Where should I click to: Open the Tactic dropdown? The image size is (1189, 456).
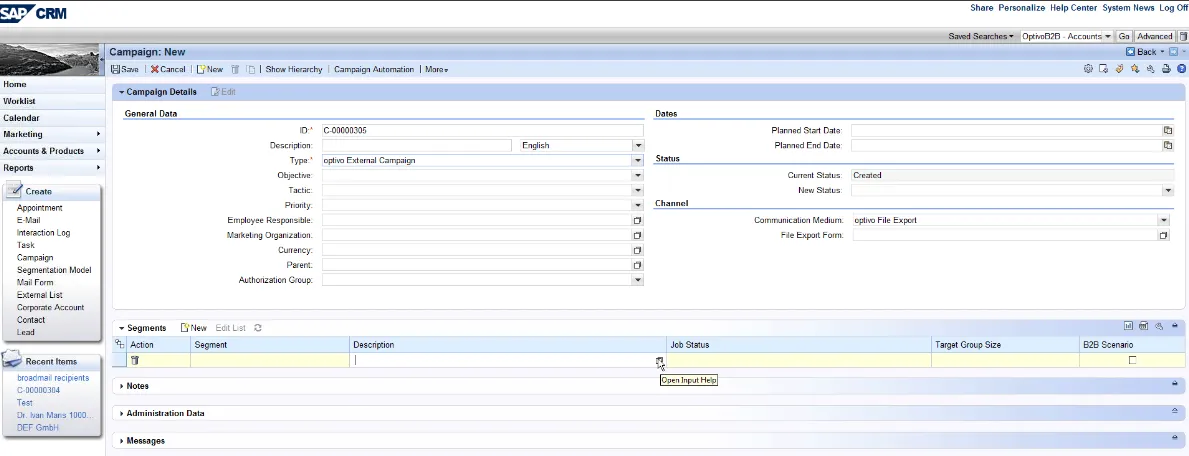coord(638,190)
